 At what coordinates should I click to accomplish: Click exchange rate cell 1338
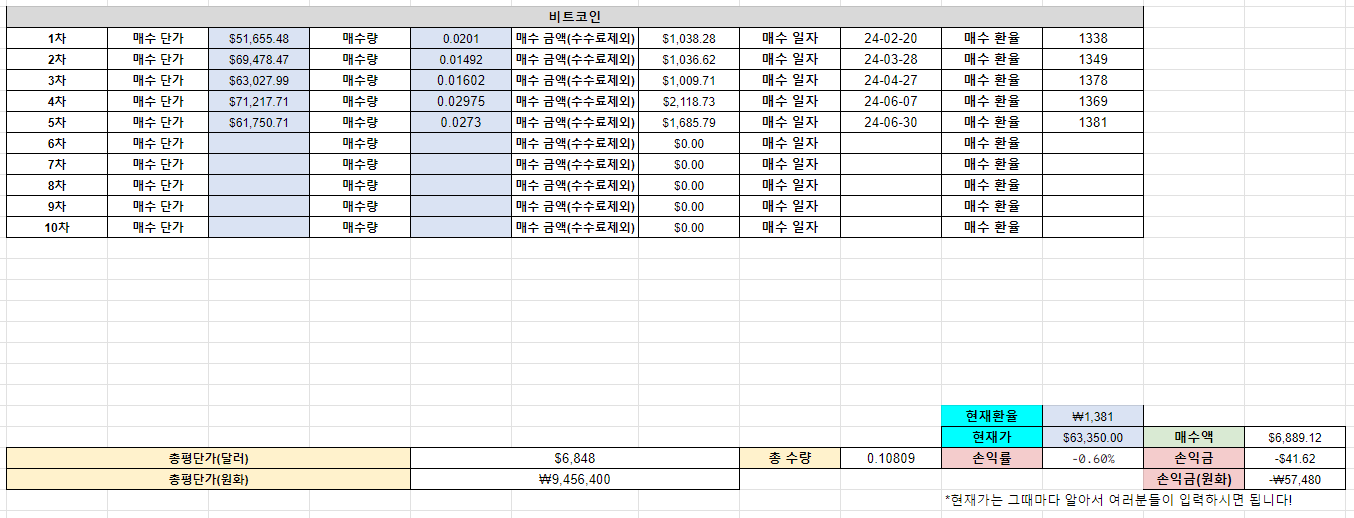point(1093,38)
